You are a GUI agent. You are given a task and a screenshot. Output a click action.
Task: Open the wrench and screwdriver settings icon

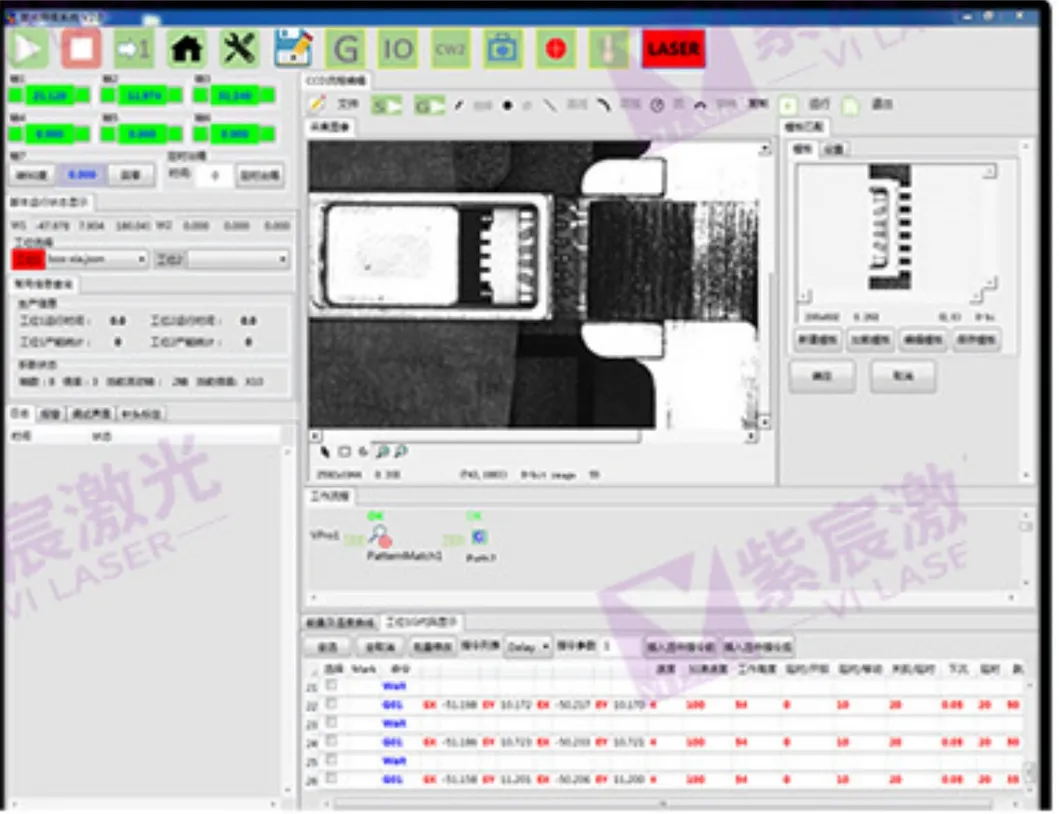coord(239,48)
